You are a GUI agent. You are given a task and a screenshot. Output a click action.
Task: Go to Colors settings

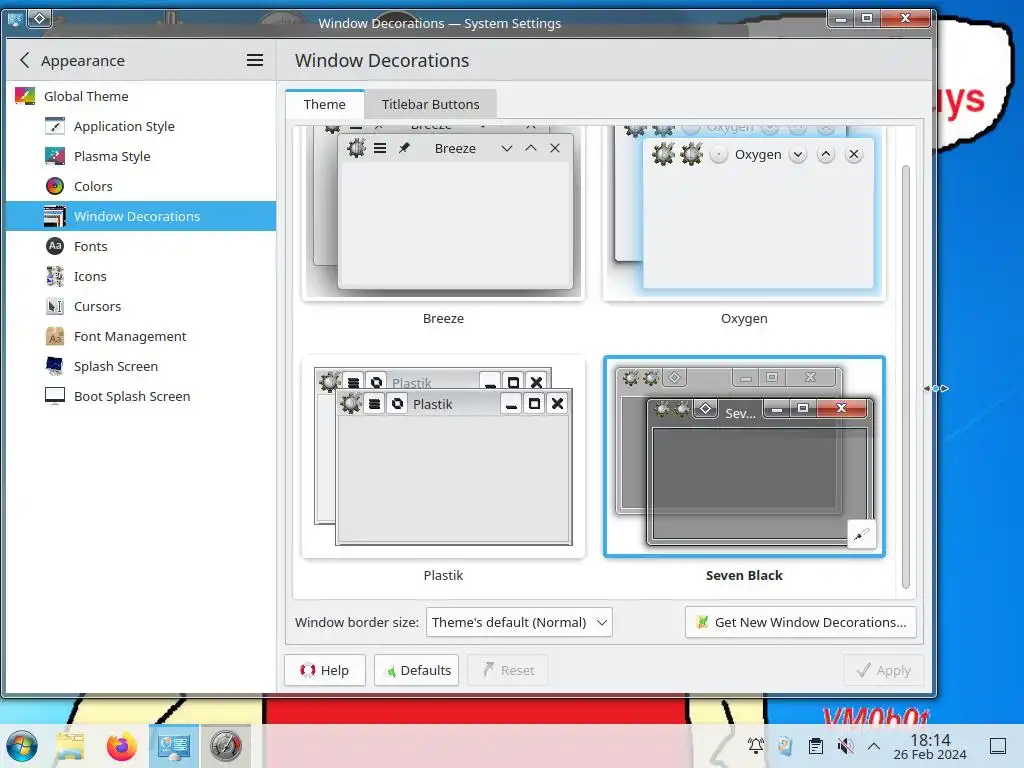(141, 186)
